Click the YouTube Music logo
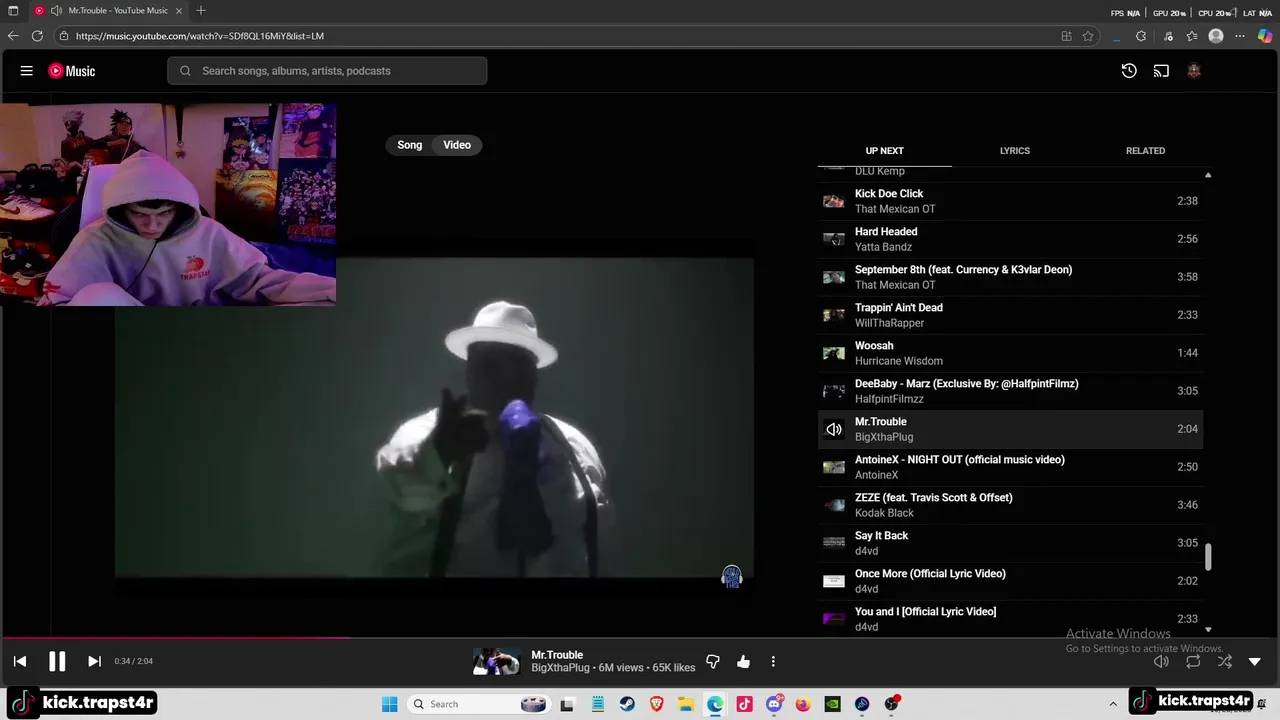 [x=72, y=71]
